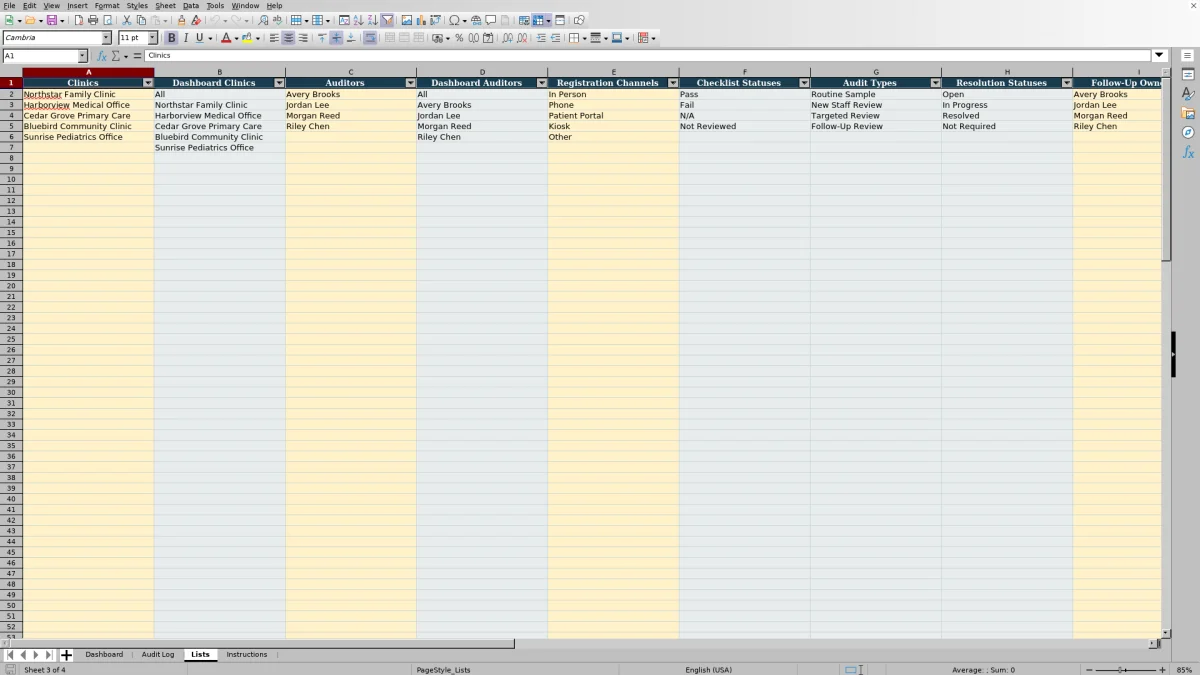This screenshot has height=675, width=1200.
Task: Click the PageStyle_Lists status bar entry
Action: (x=443, y=670)
